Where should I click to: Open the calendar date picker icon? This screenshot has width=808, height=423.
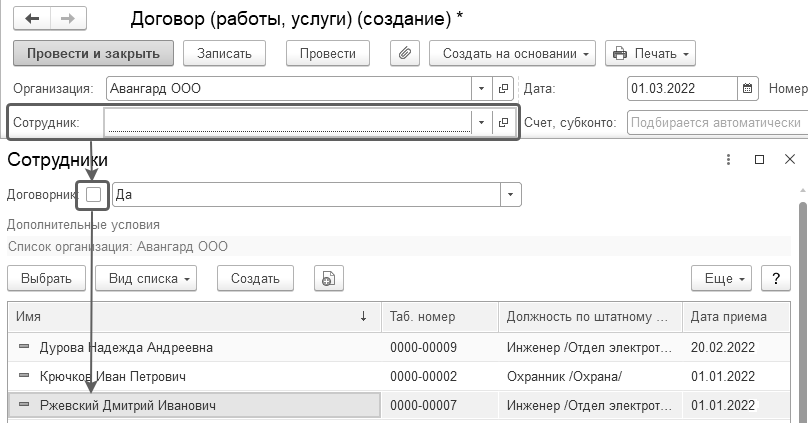[747, 88]
